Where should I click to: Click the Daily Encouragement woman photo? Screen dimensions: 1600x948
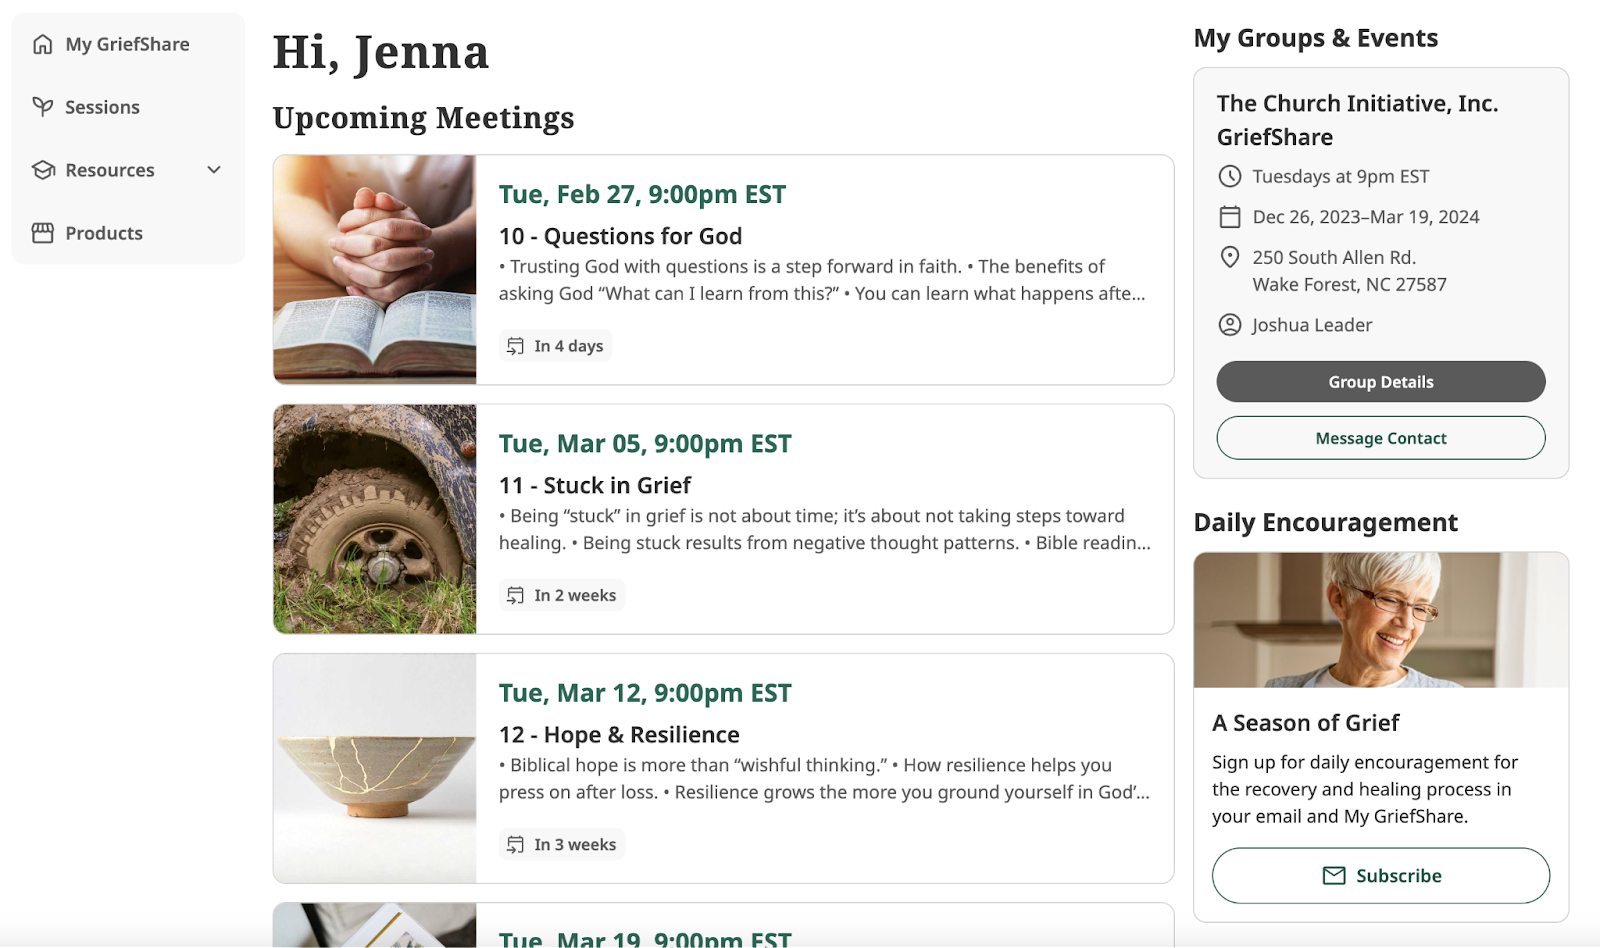point(1381,620)
